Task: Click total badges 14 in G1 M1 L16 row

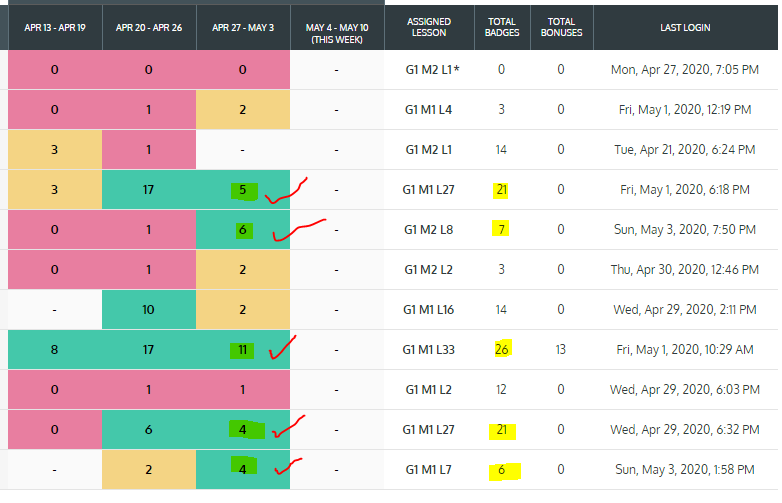Action: click(x=501, y=310)
